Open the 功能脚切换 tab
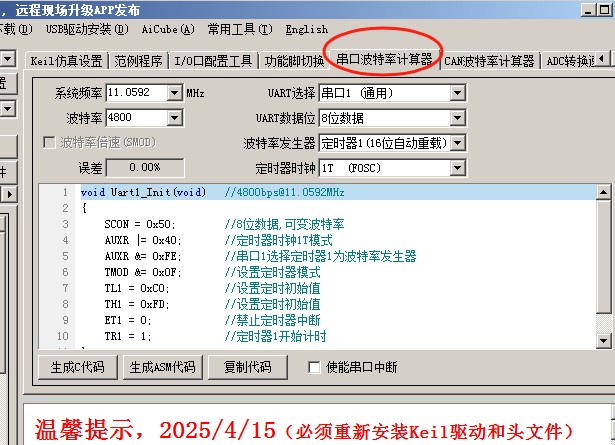Image resolution: width=615 pixels, height=445 pixels. click(294, 61)
